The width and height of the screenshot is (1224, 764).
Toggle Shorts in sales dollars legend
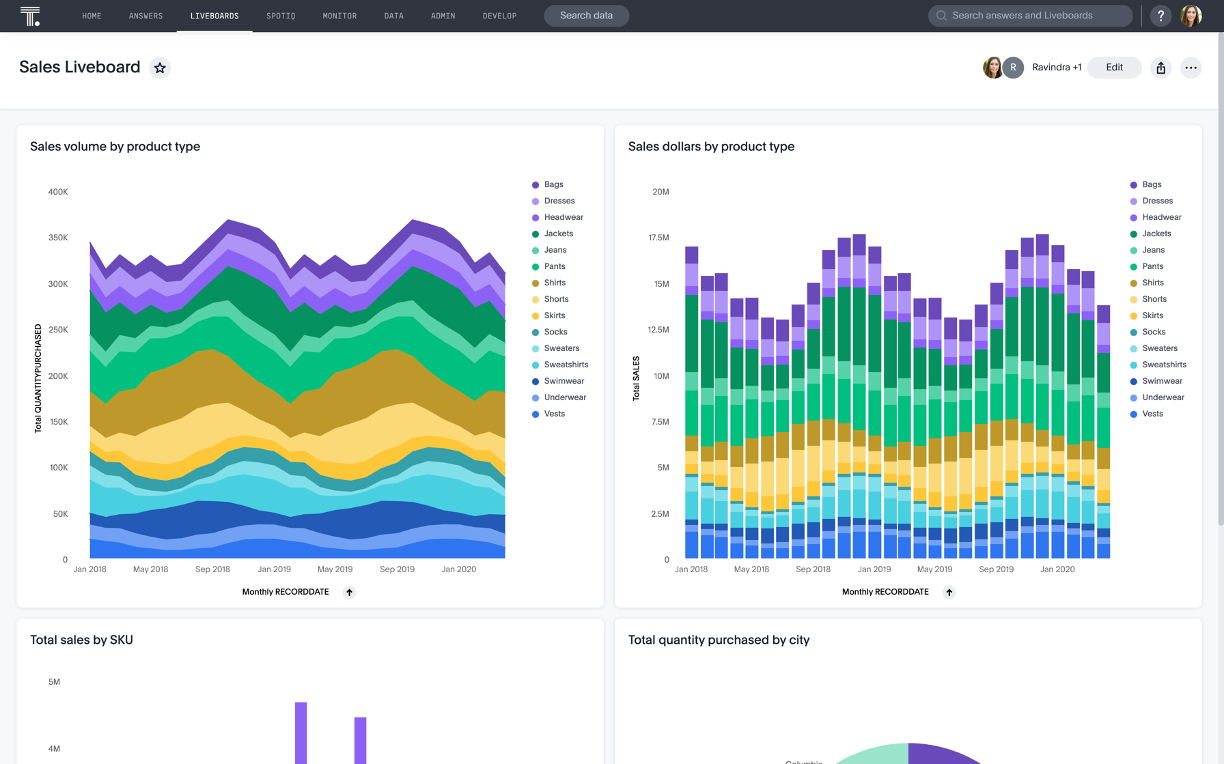(1148, 299)
